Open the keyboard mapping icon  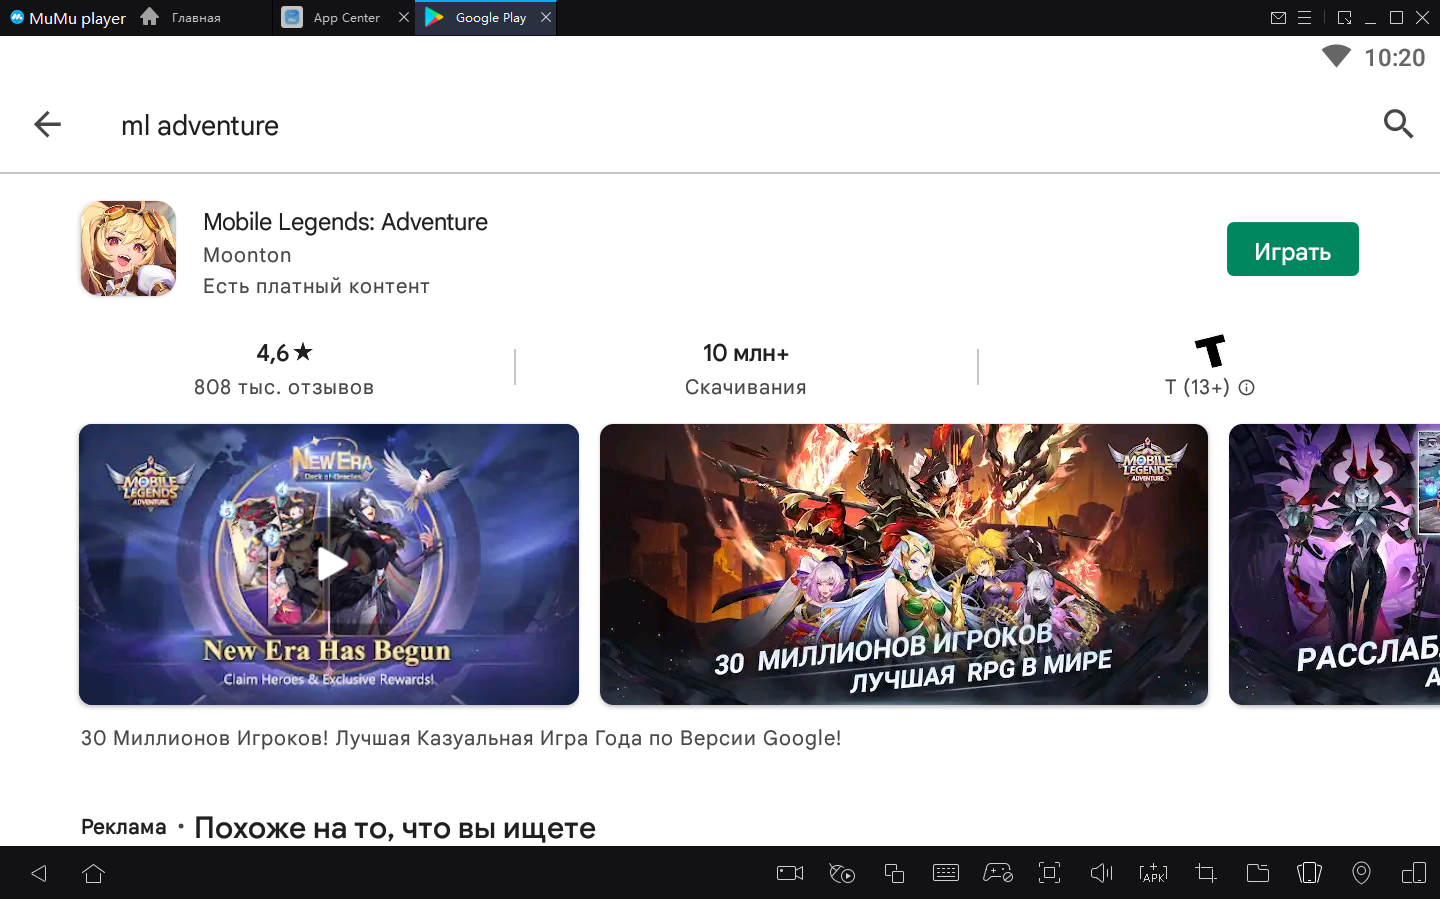[x=945, y=873]
